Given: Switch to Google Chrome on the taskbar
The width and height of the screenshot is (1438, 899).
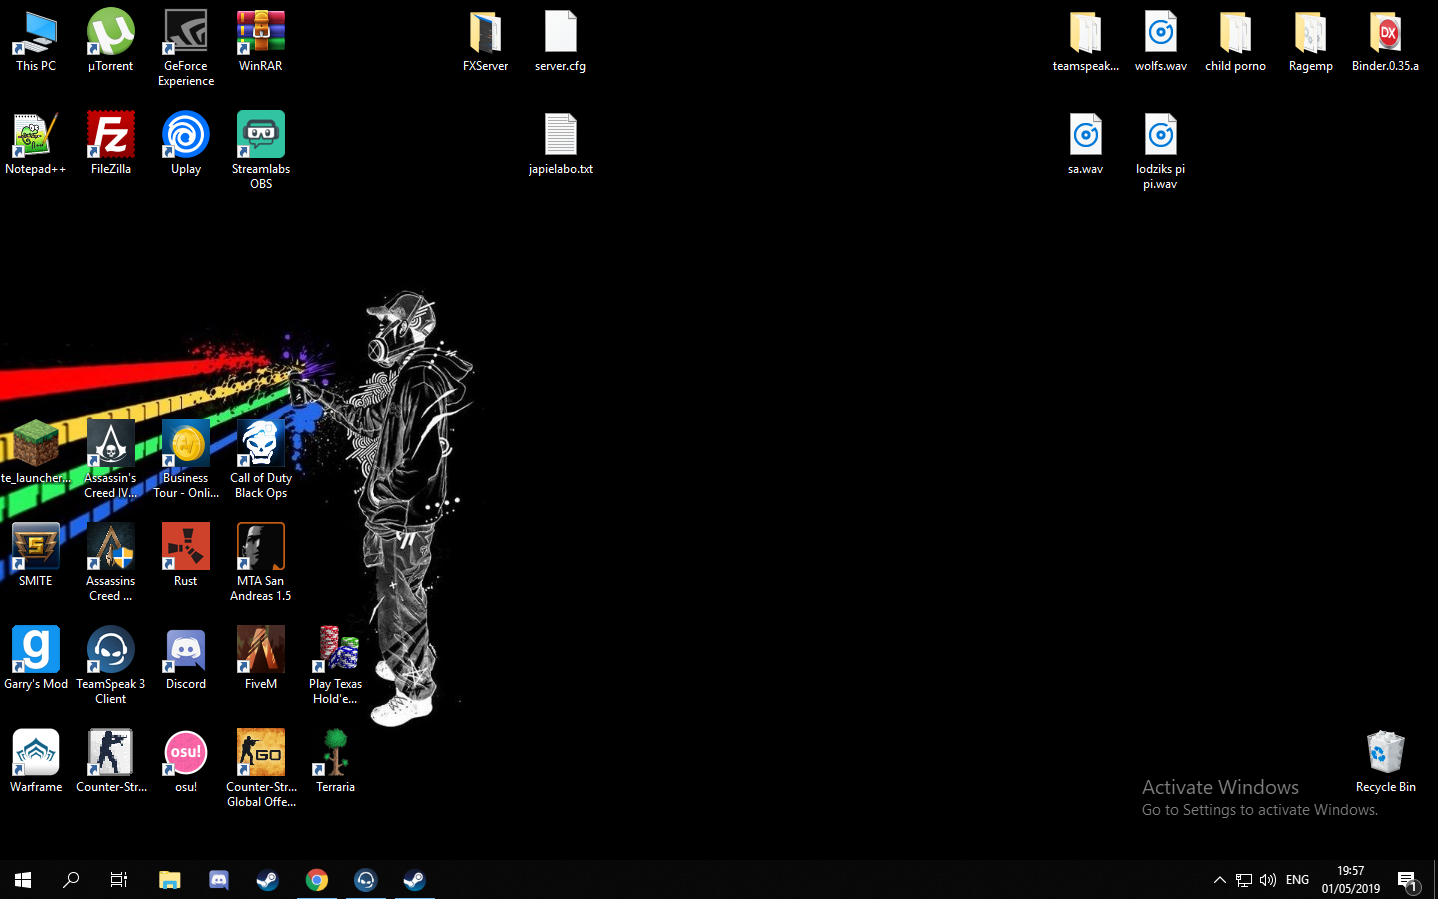Looking at the screenshot, I should pyautogui.click(x=317, y=880).
